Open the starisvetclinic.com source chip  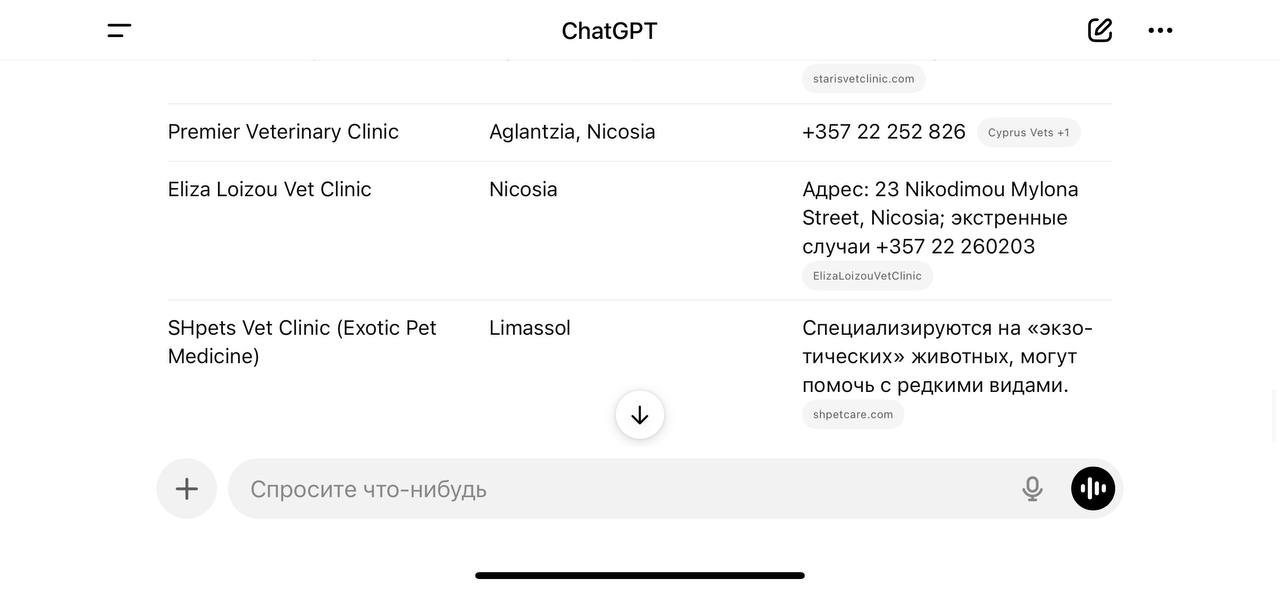(x=863, y=79)
